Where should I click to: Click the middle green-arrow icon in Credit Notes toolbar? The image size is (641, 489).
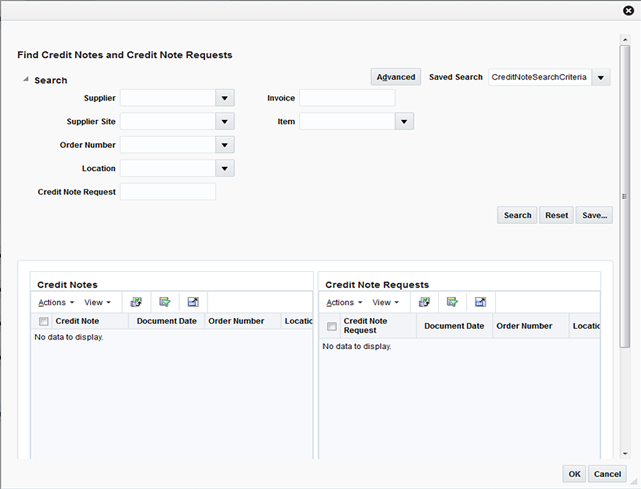pyautogui.click(x=165, y=302)
